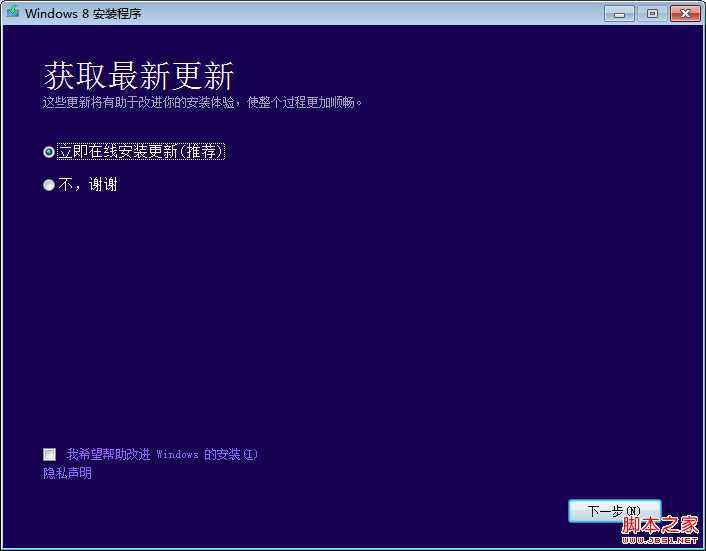Click the subtitle sentence about smoother installation
Image resolution: width=706 pixels, height=551 pixels.
click(x=203, y=103)
